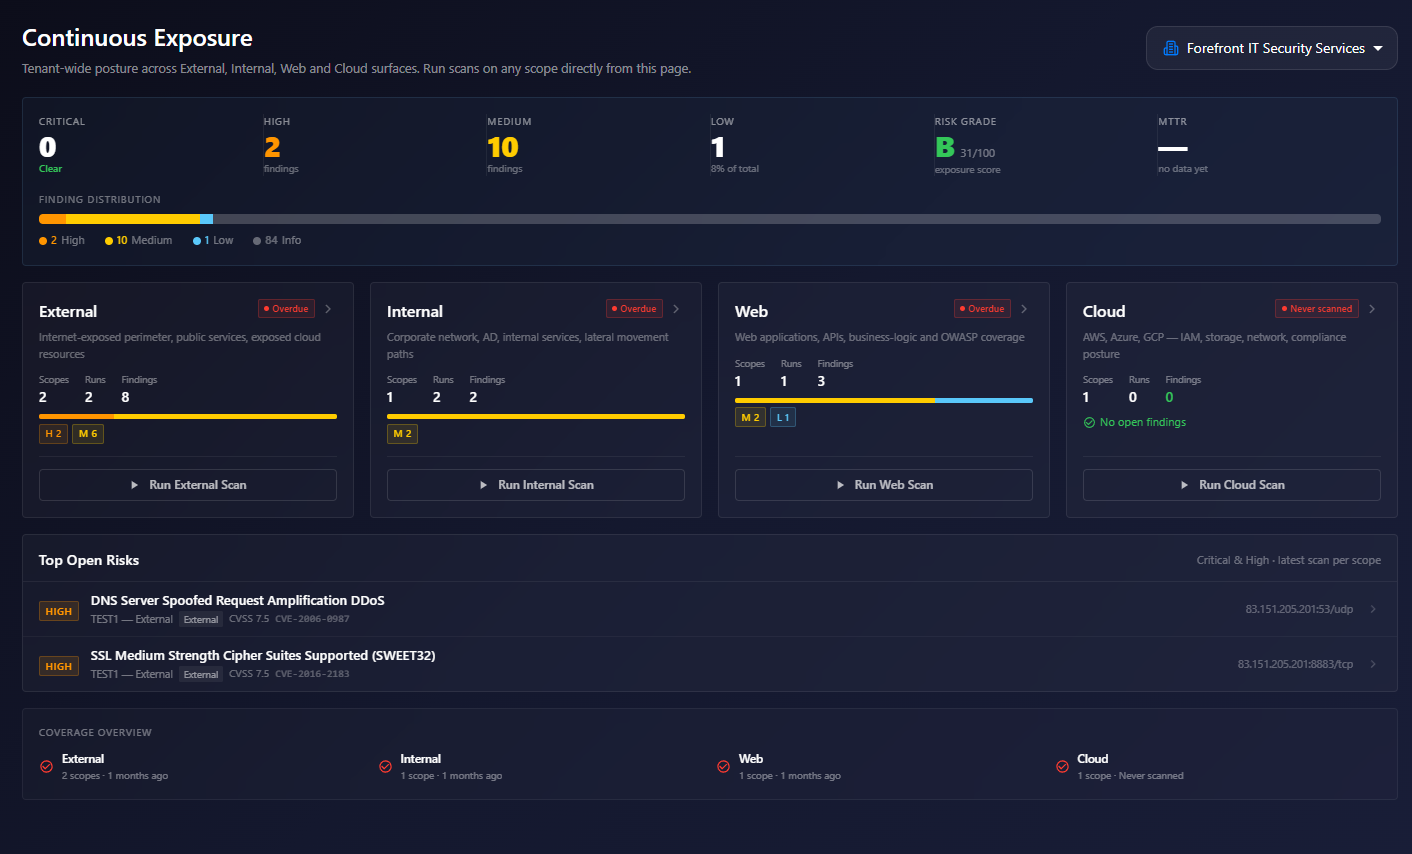This screenshot has height=854, width=1412.
Task: Open the Forefront IT Security Services tenant dropdown
Action: [x=1271, y=48]
